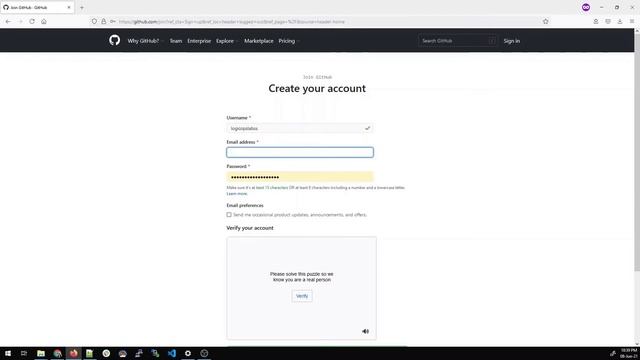Open the Team page
This screenshot has width=640, height=360.
(176, 41)
